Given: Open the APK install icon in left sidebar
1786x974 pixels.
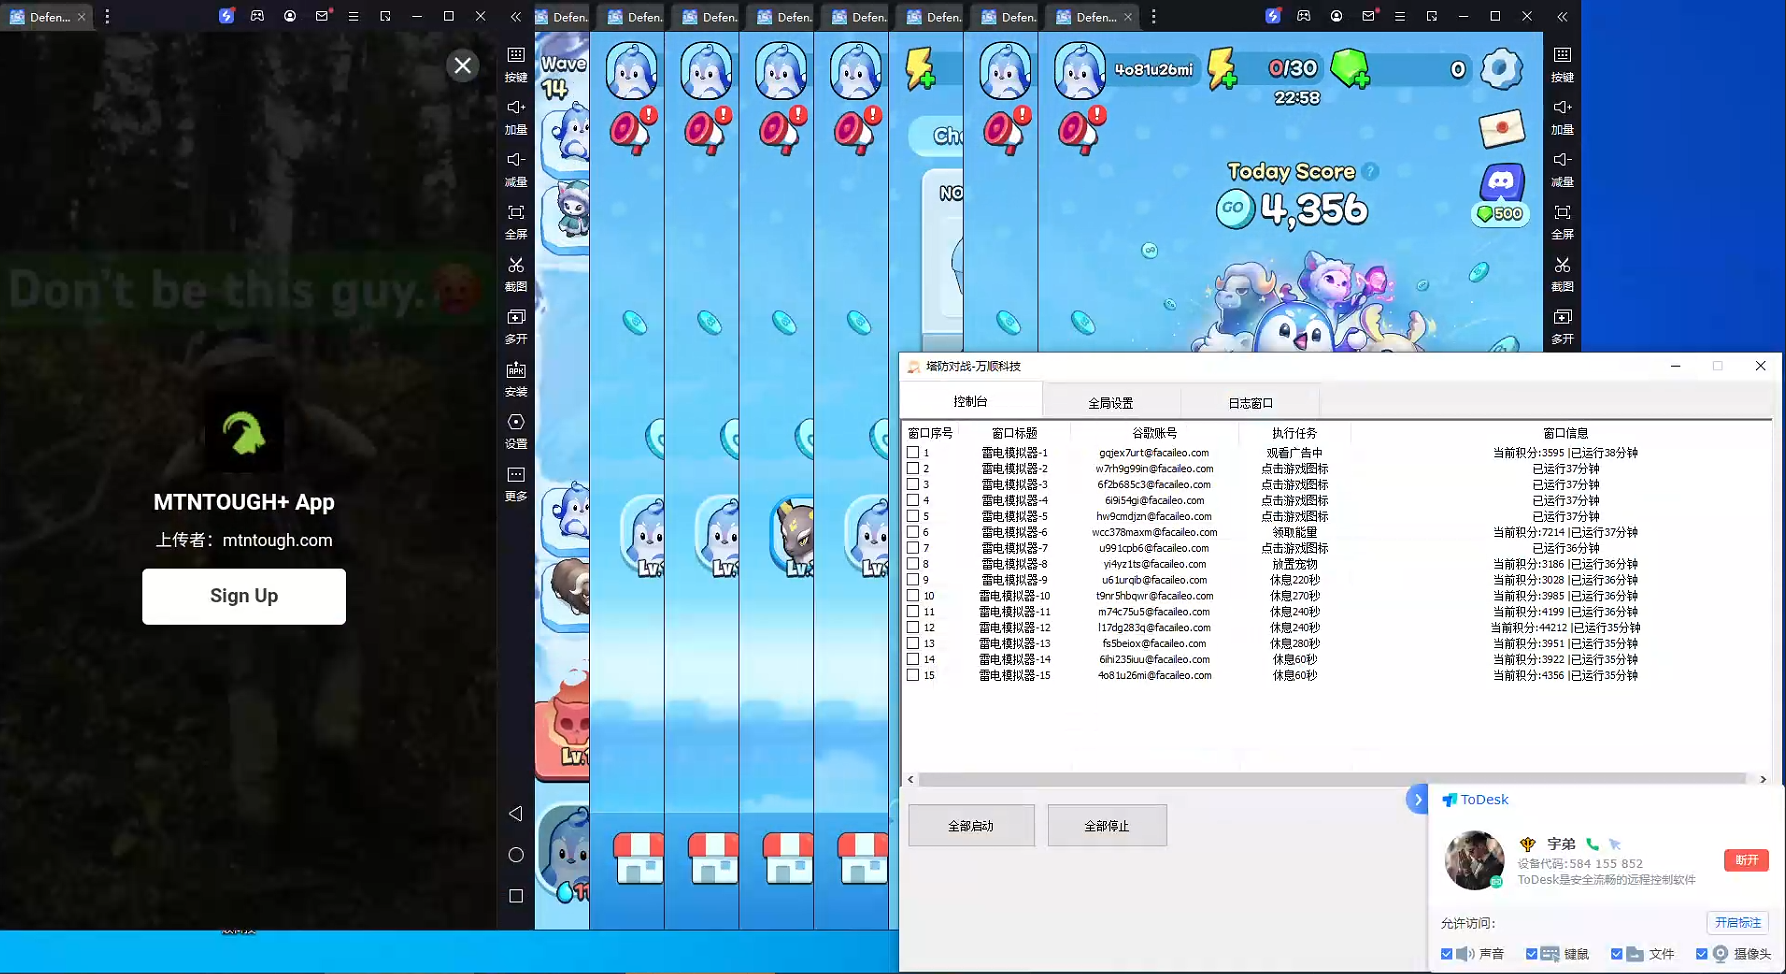Looking at the screenshot, I should [516, 371].
